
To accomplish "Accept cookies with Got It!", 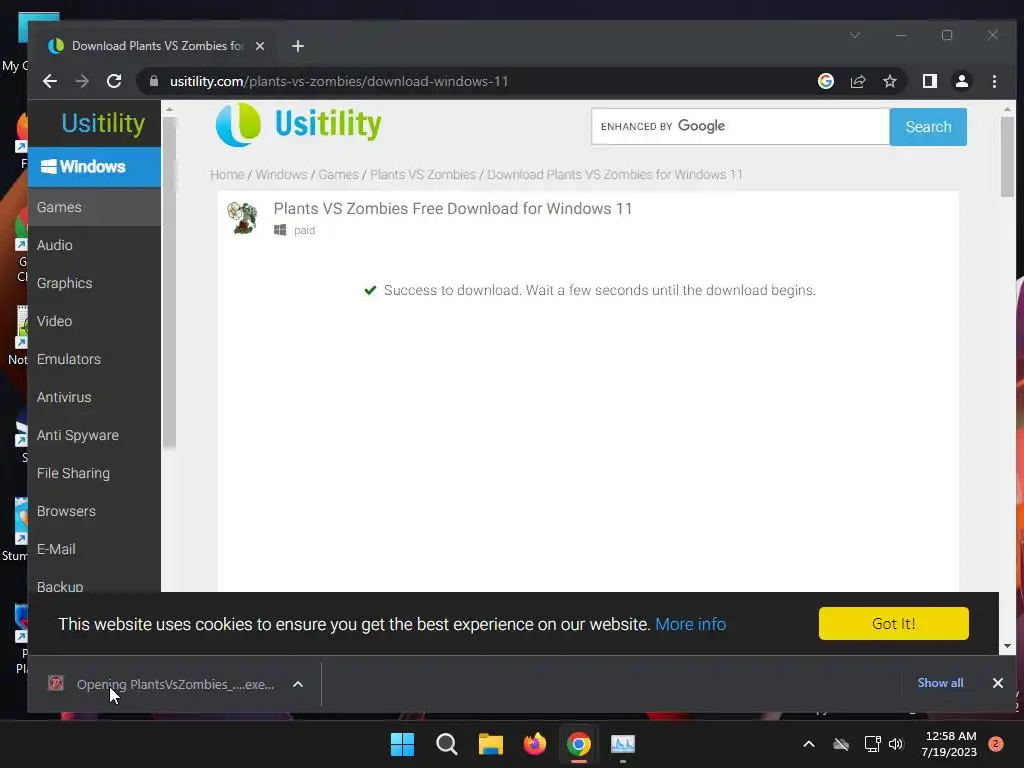I will tap(893, 624).
